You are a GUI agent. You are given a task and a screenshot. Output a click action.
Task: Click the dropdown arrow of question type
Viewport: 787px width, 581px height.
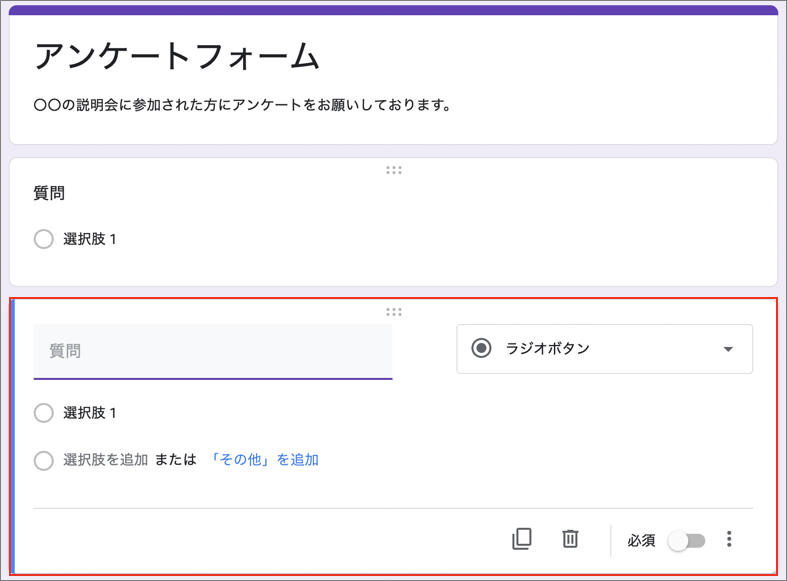tap(728, 349)
